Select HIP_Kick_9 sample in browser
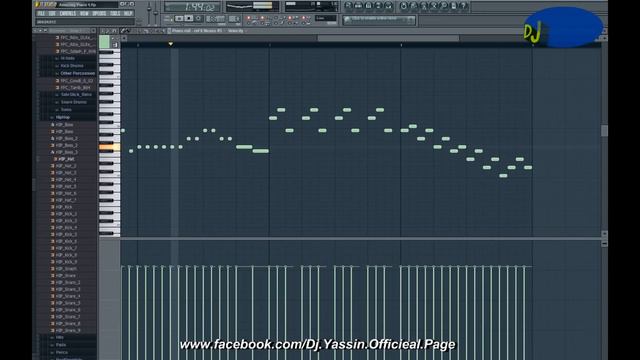 [x=66, y=262]
